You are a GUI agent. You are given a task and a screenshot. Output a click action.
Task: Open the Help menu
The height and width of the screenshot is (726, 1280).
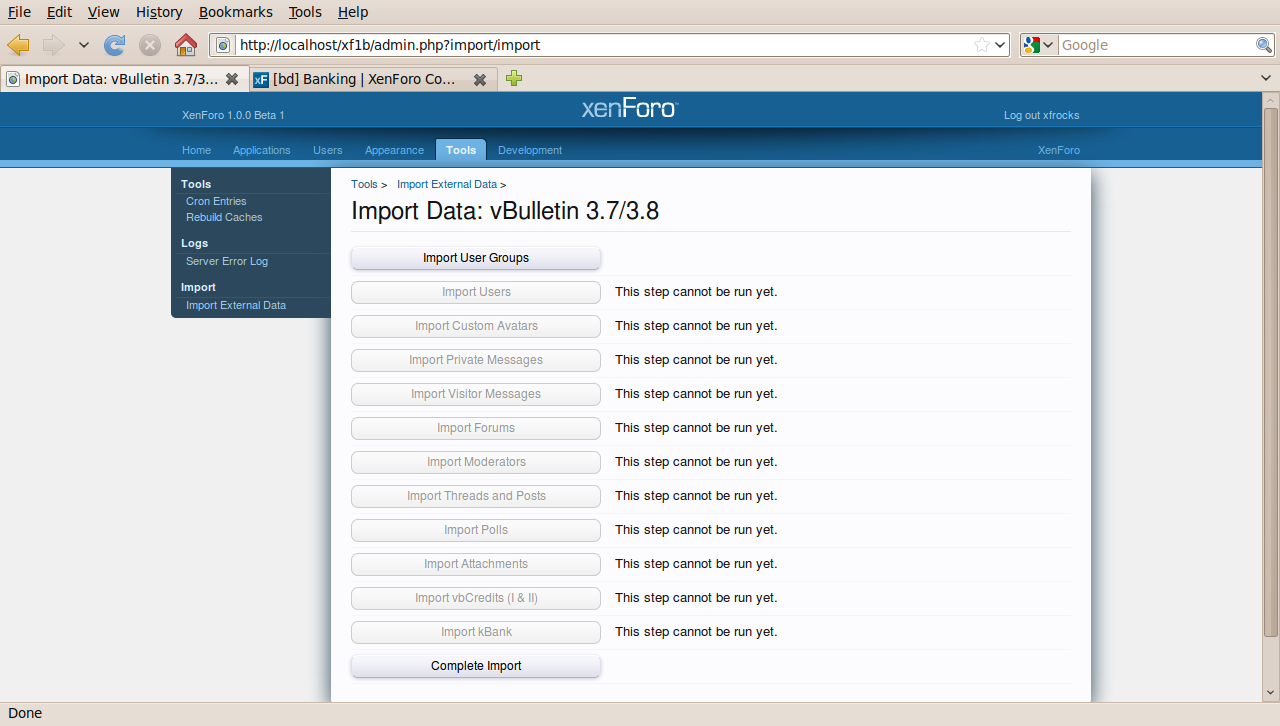(353, 12)
